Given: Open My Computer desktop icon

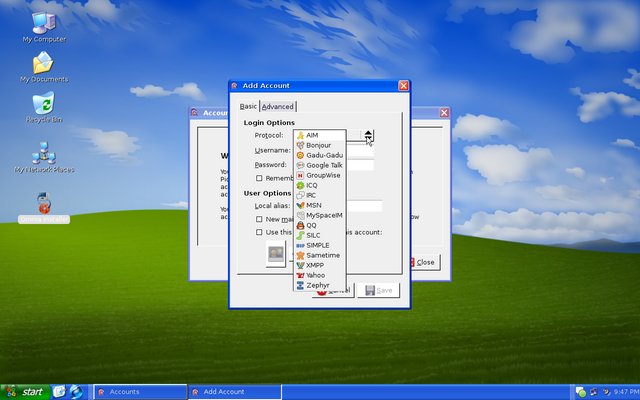Looking at the screenshot, I should (x=44, y=27).
